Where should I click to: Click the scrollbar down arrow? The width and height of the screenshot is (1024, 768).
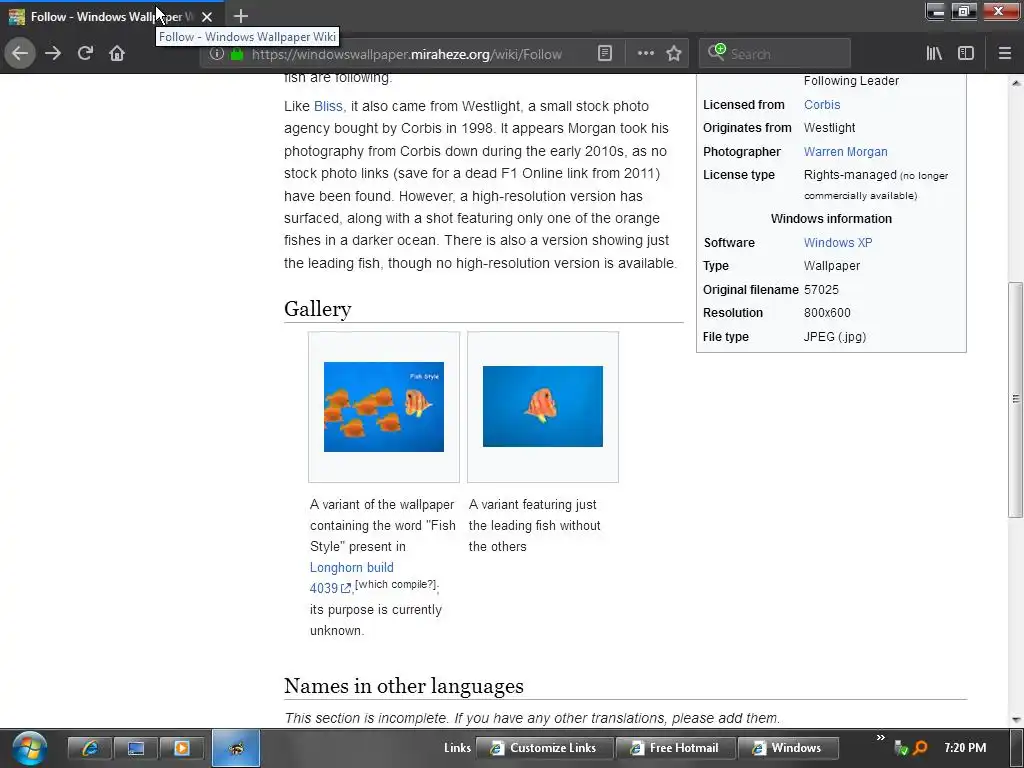tap(1016, 719)
